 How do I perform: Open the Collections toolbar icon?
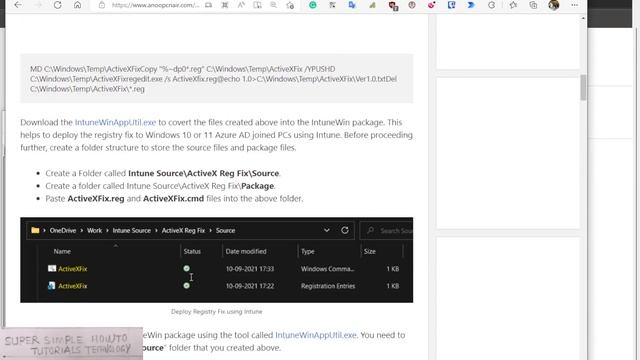[533, 5]
